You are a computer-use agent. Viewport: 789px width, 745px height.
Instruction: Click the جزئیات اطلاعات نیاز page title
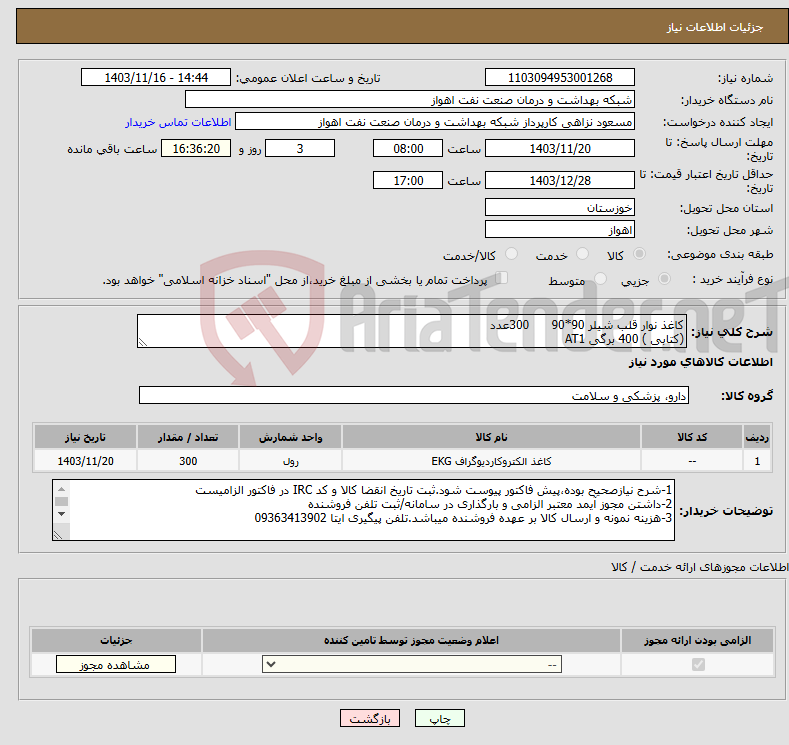715,27
